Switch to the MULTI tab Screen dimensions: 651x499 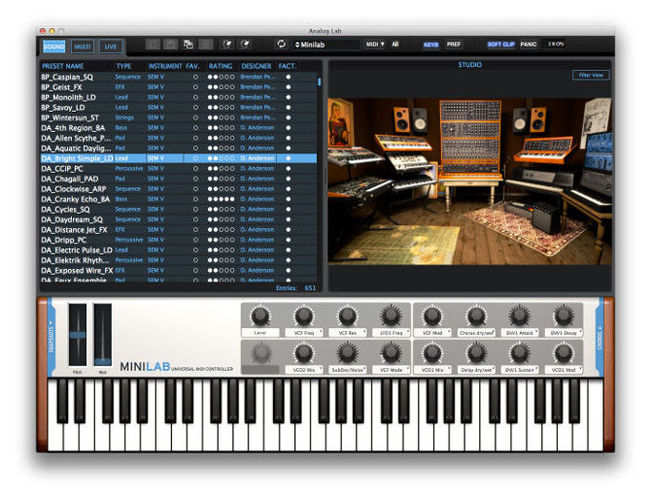82,46
